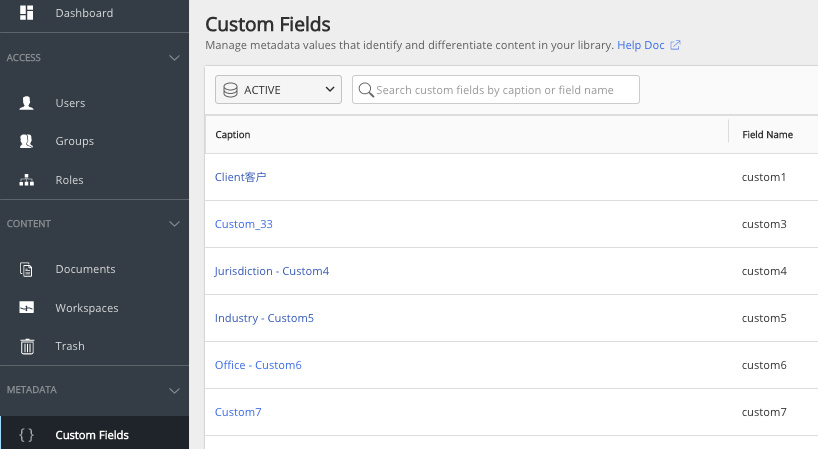Go to Roles in sidebar
The width and height of the screenshot is (818, 449).
[70, 180]
